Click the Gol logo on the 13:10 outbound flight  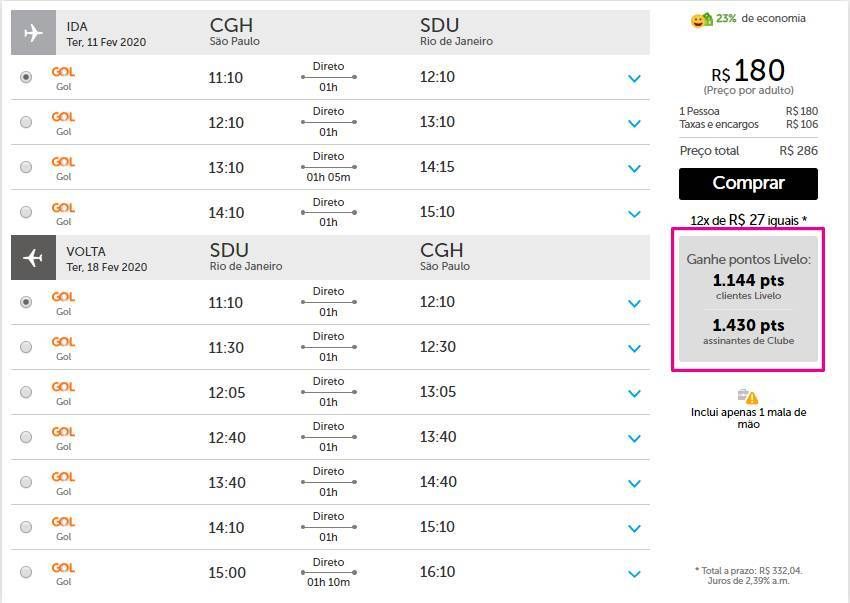tap(63, 162)
